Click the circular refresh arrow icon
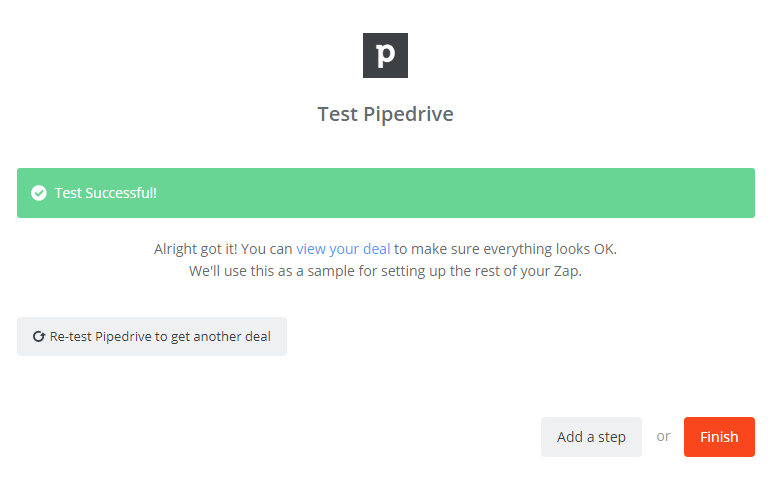 [x=39, y=337]
